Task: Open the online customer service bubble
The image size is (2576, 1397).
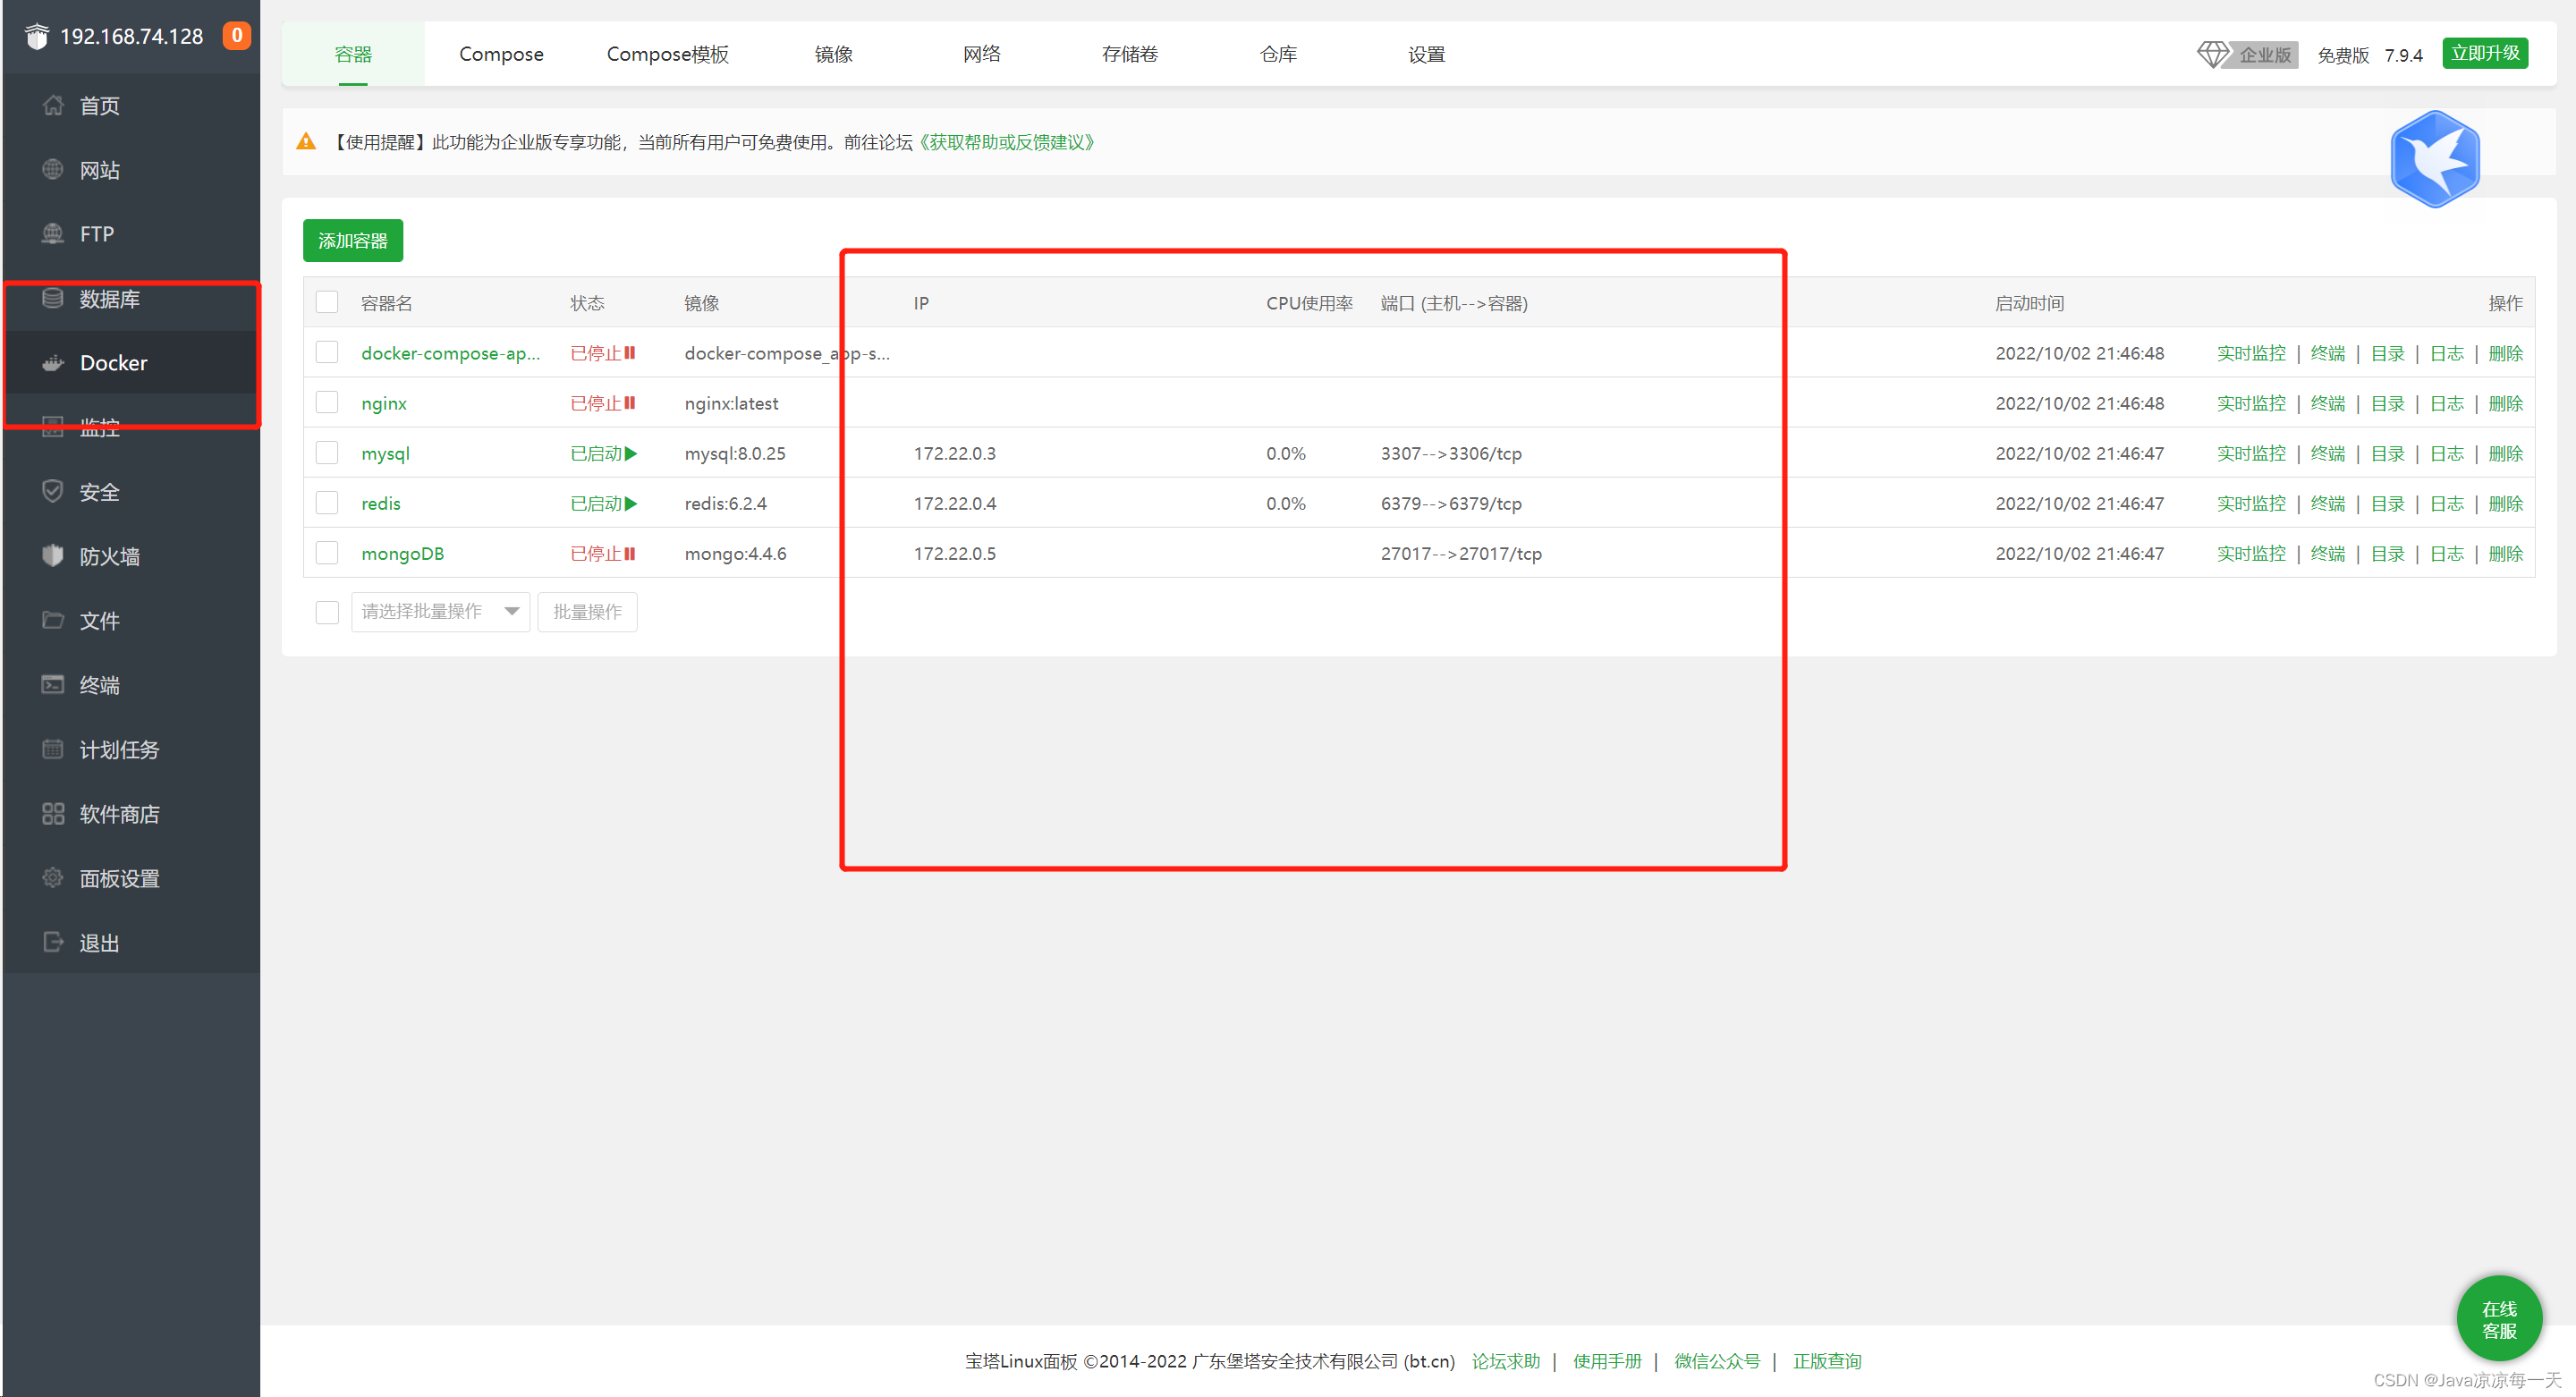Action: (x=2498, y=1320)
